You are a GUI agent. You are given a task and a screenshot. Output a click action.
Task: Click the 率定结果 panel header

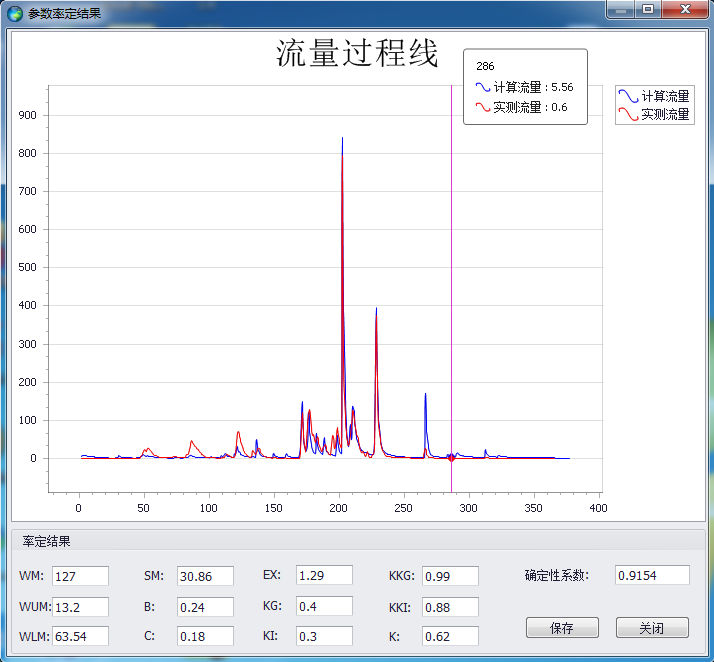click(46, 541)
